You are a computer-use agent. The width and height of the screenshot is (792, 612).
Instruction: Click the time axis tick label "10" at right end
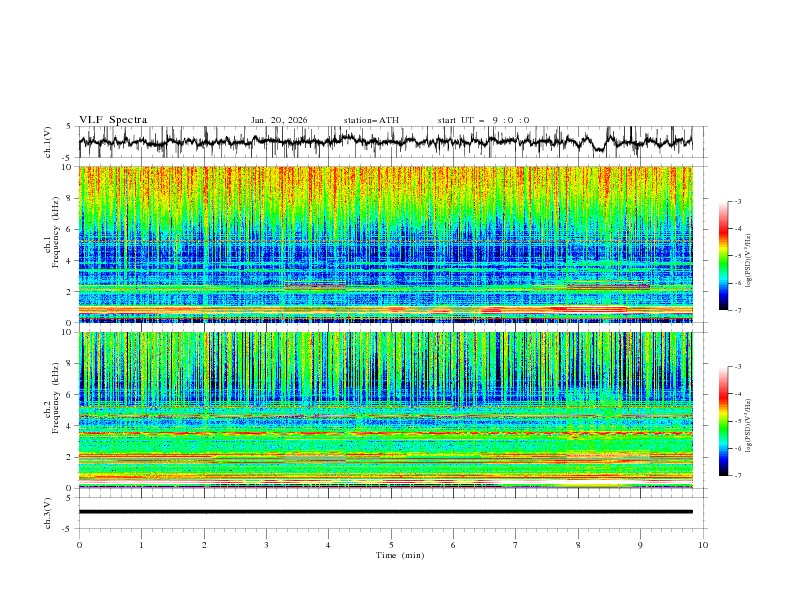click(703, 545)
